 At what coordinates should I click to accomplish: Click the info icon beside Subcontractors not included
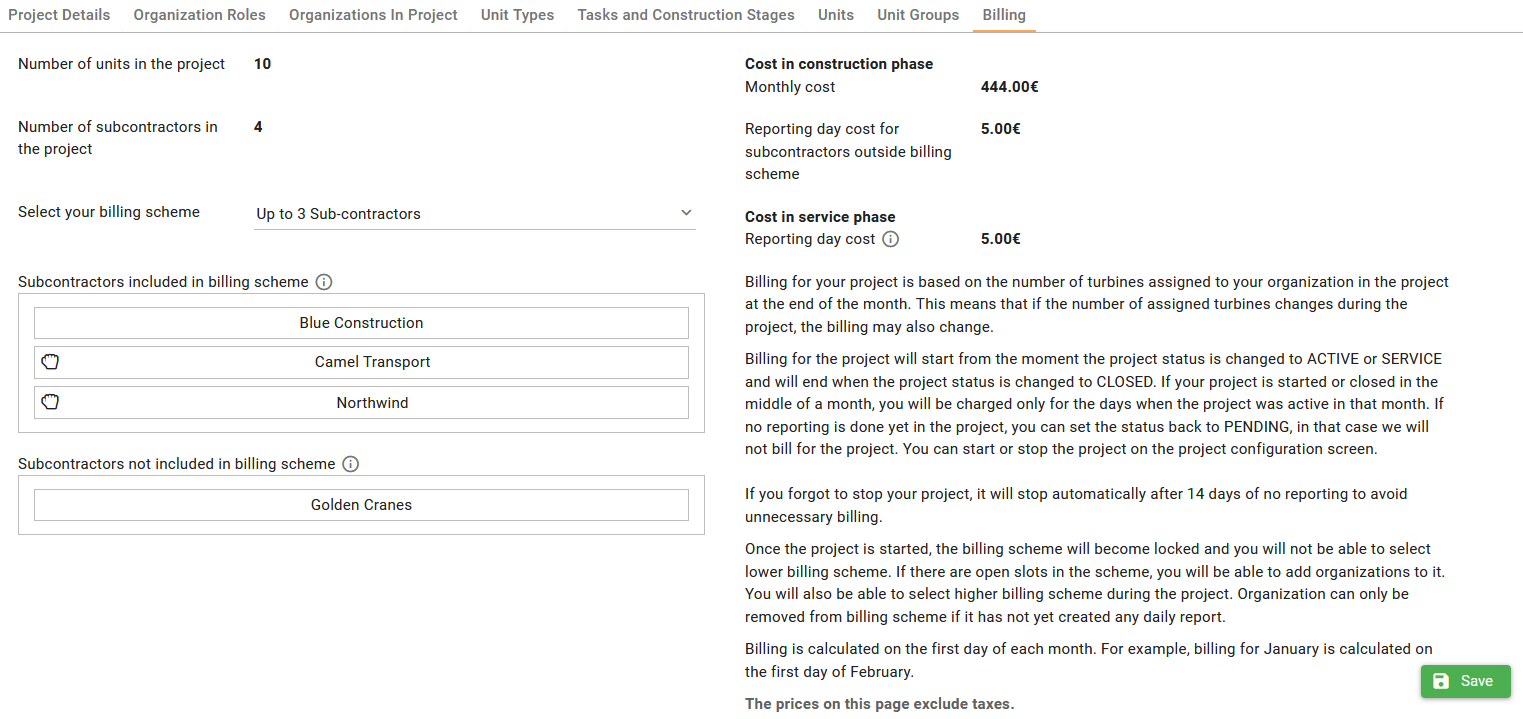click(350, 464)
